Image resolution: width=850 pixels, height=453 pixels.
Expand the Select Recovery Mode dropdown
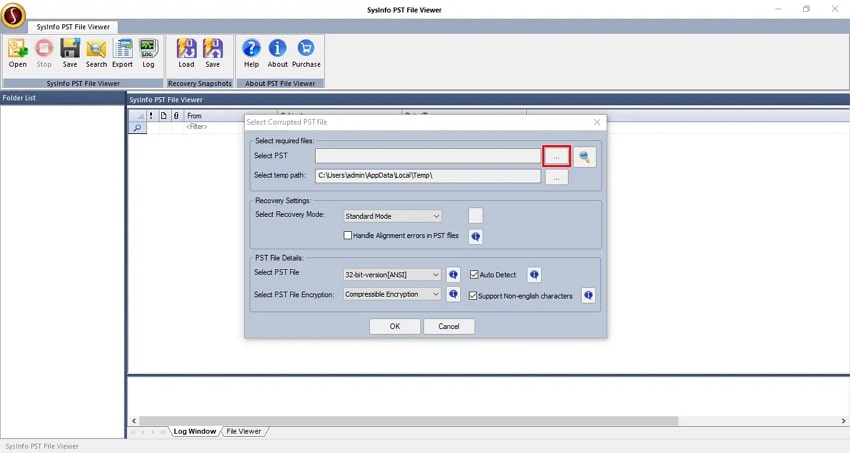(x=392, y=216)
